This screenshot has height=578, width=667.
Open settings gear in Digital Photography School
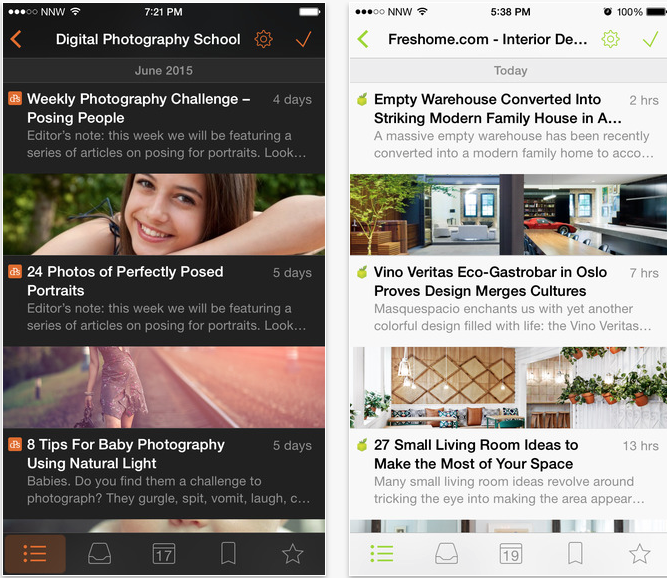263,39
